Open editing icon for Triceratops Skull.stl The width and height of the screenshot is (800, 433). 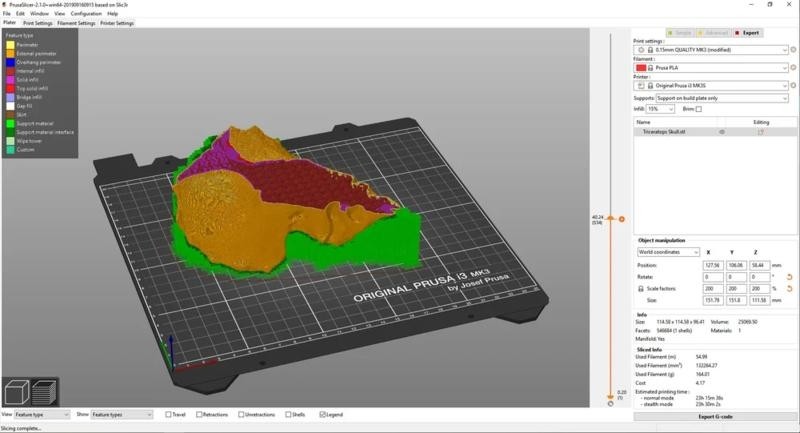pos(761,131)
